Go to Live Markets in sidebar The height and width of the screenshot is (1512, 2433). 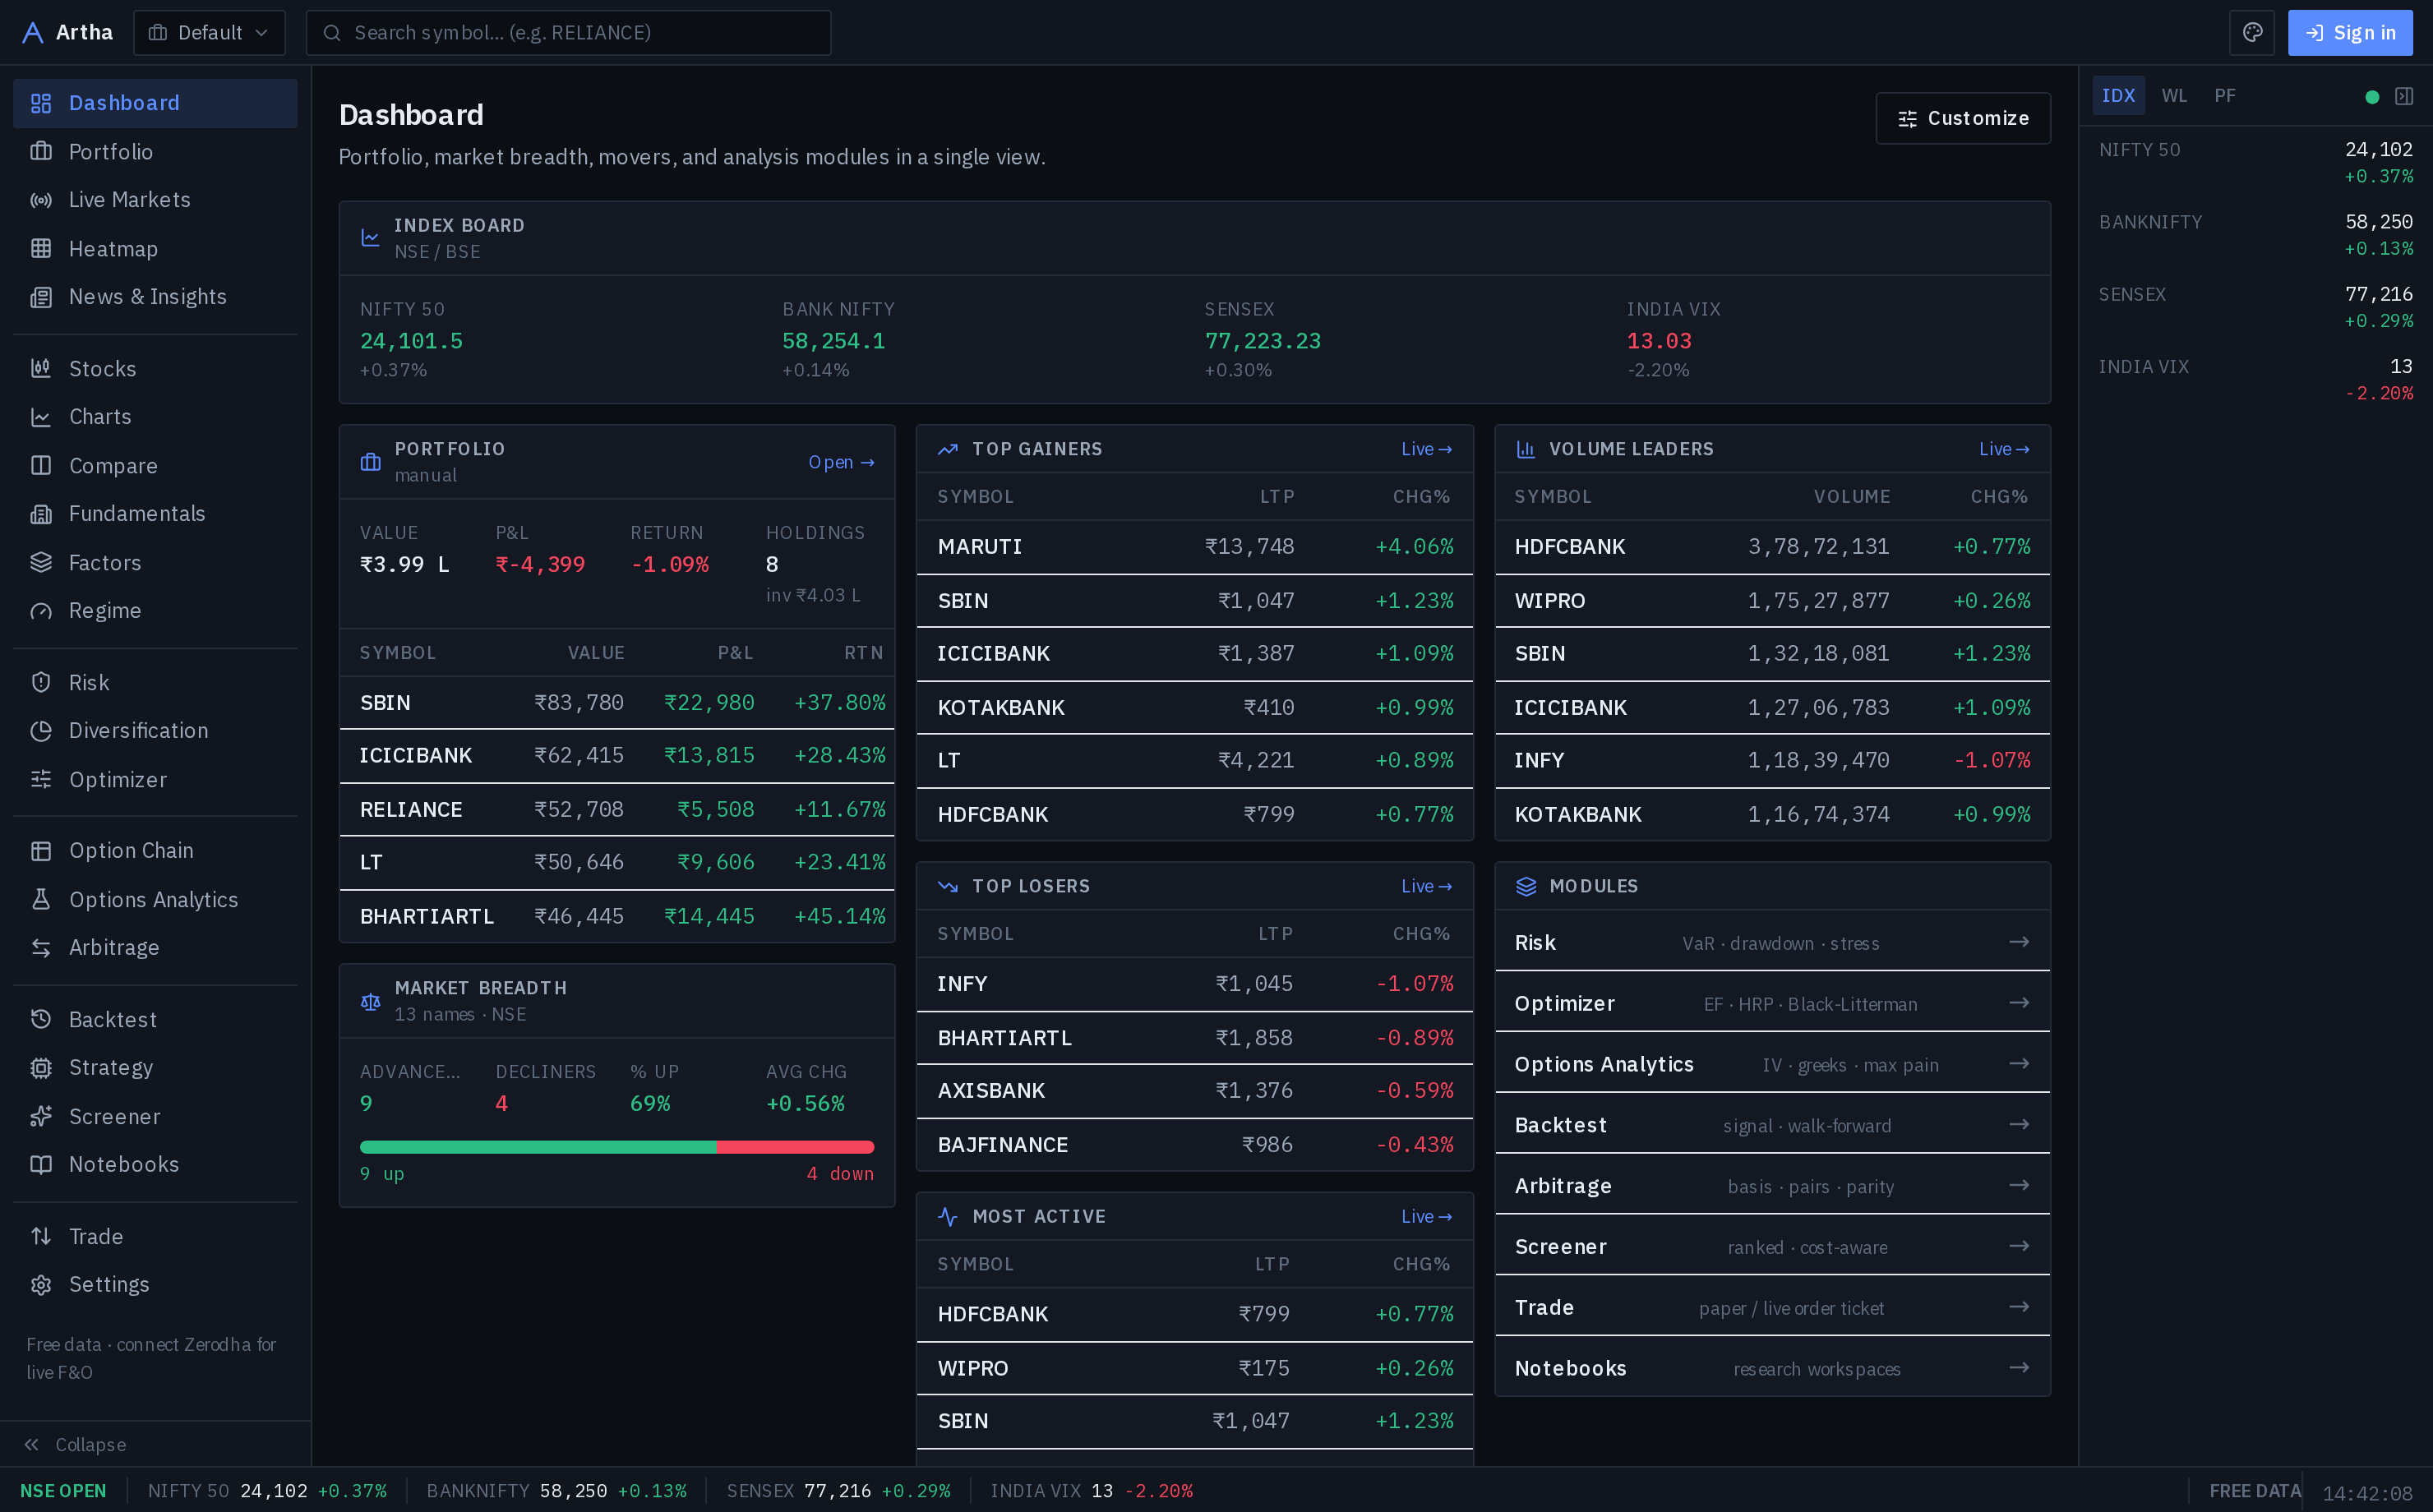(155, 200)
